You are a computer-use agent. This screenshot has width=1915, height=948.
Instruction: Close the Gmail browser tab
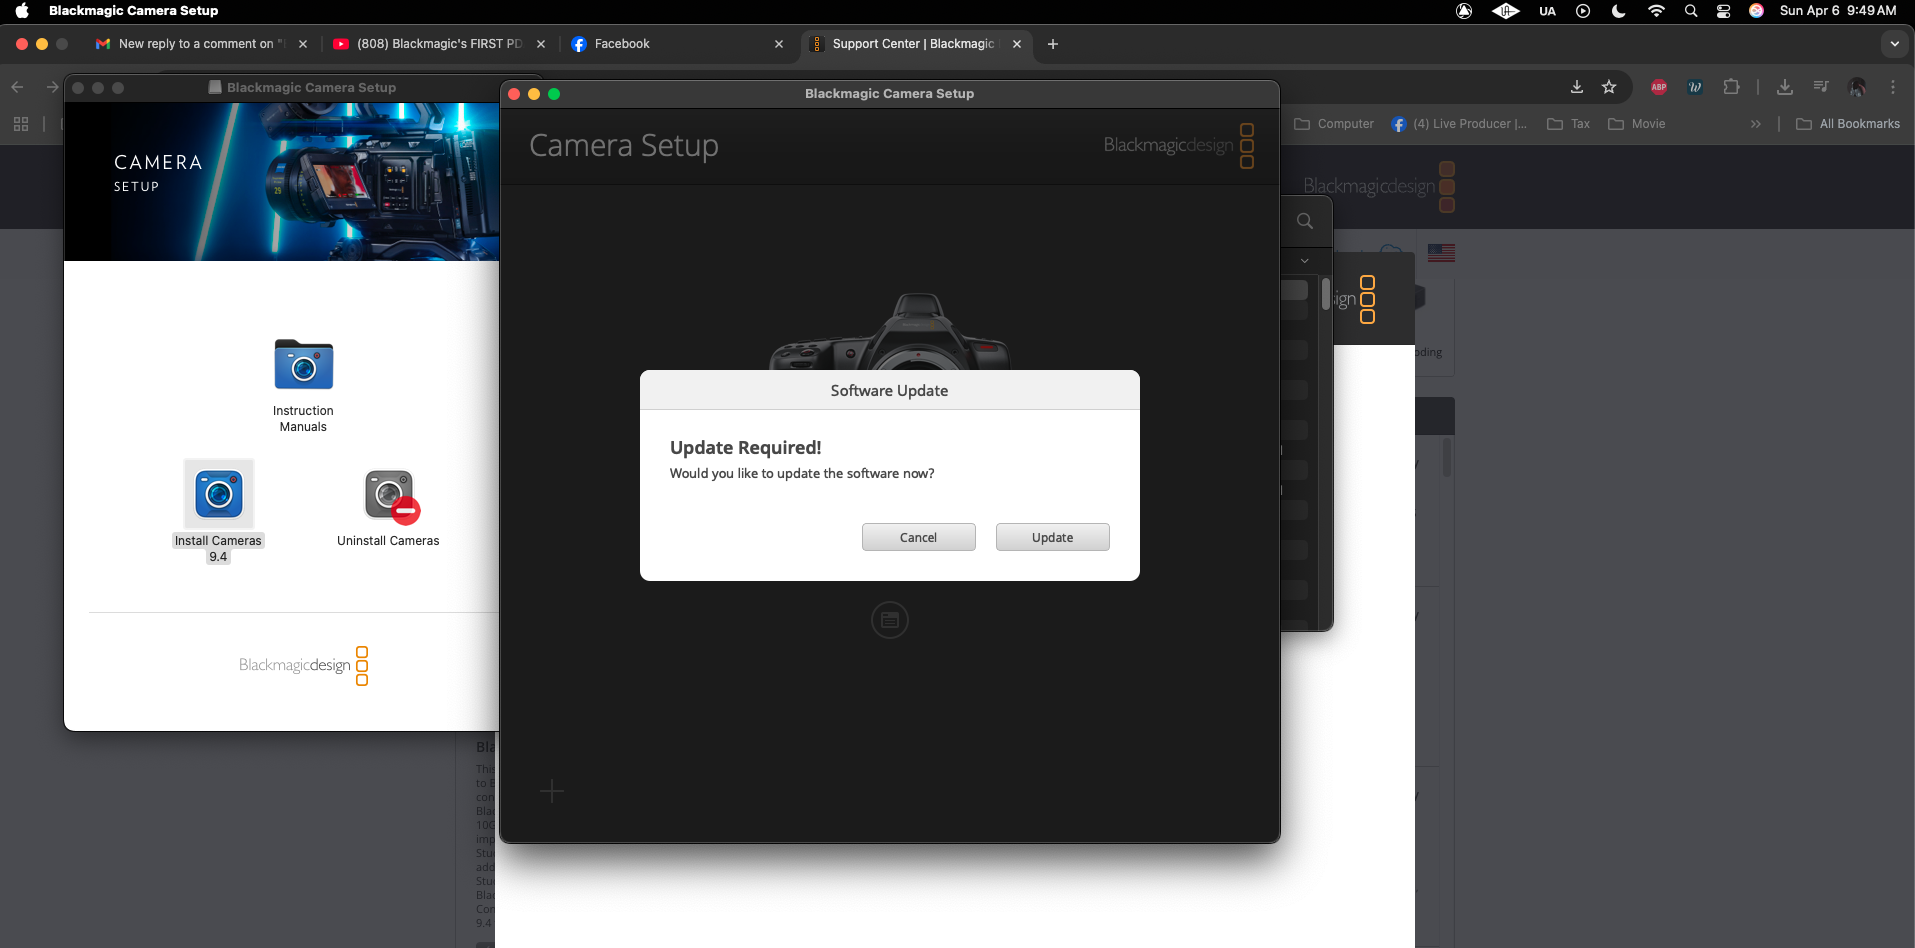[303, 44]
